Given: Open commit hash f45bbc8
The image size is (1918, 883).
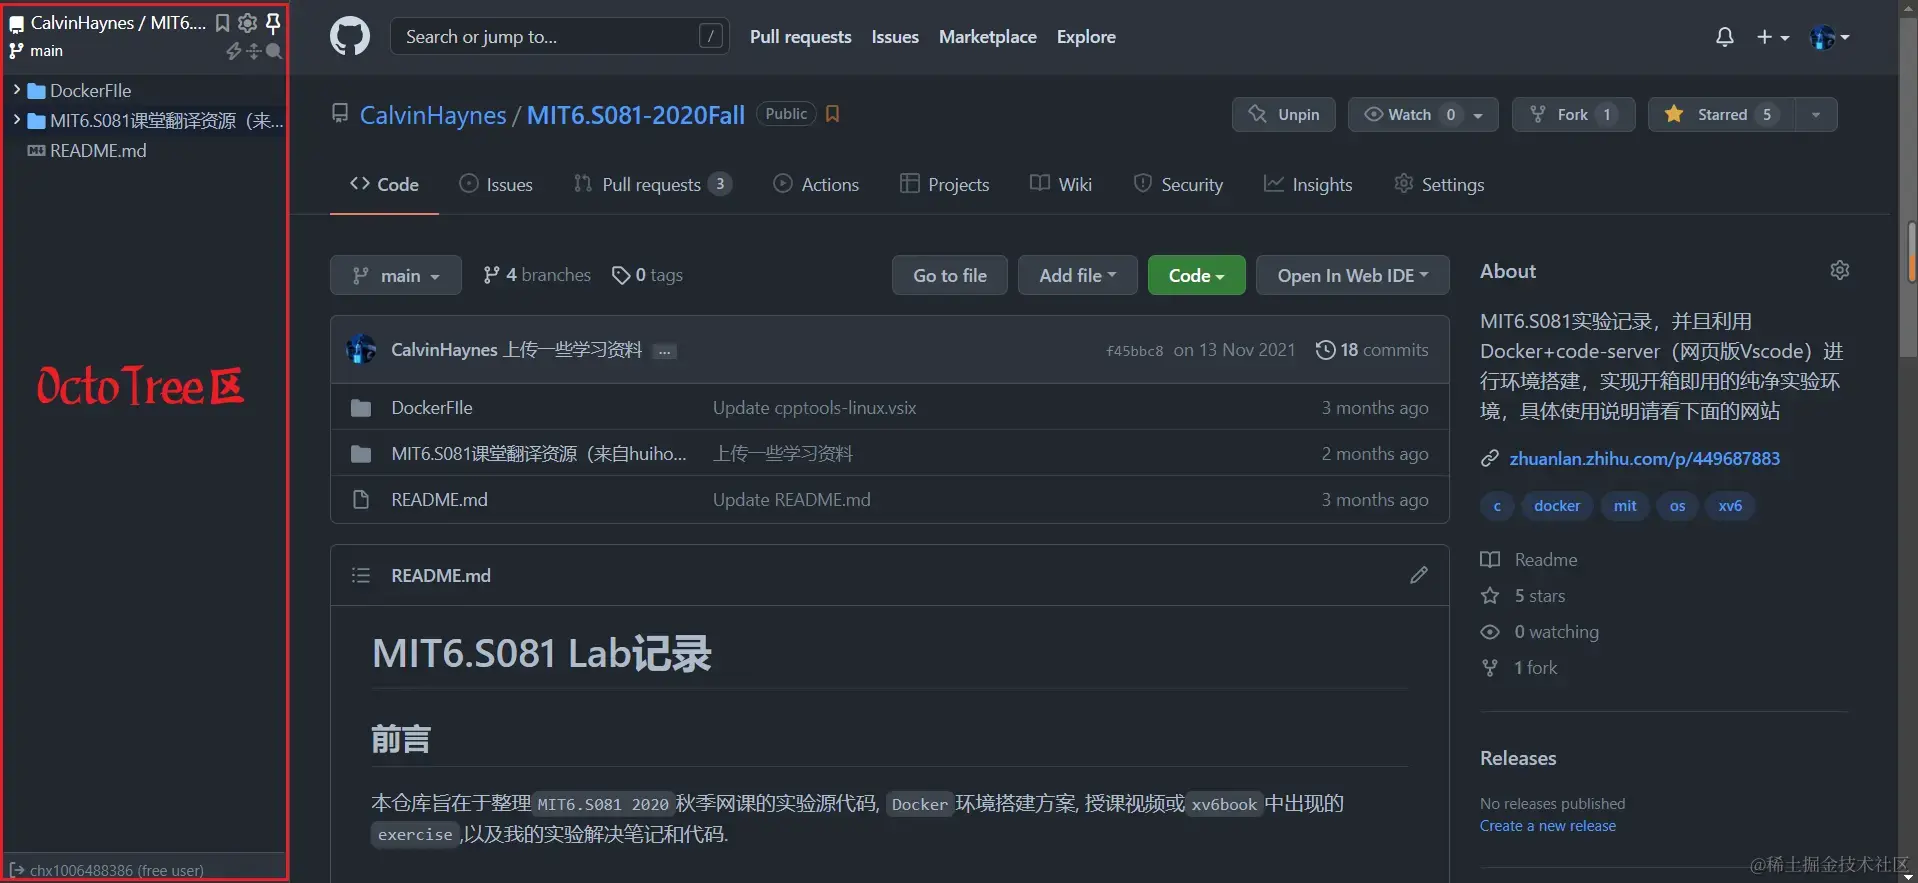Looking at the screenshot, I should [x=1134, y=351].
